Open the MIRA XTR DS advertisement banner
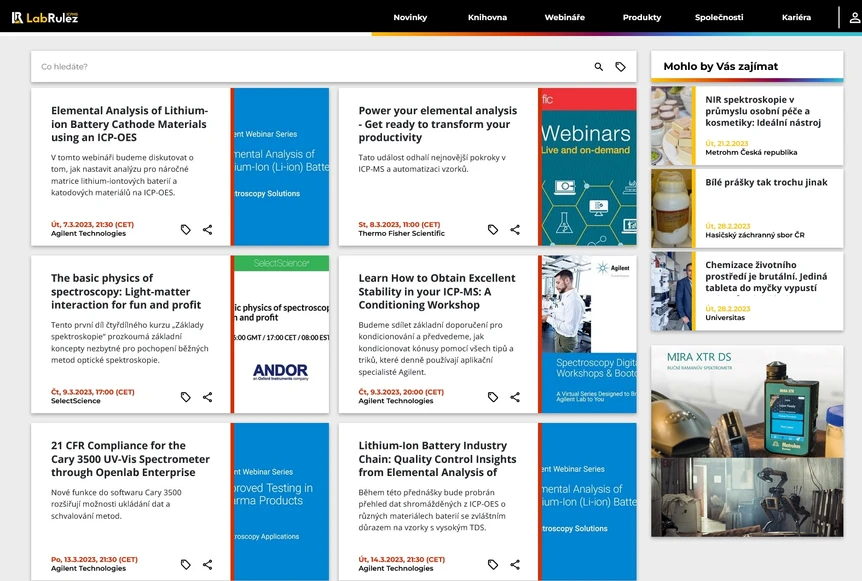 pos(747,441)
